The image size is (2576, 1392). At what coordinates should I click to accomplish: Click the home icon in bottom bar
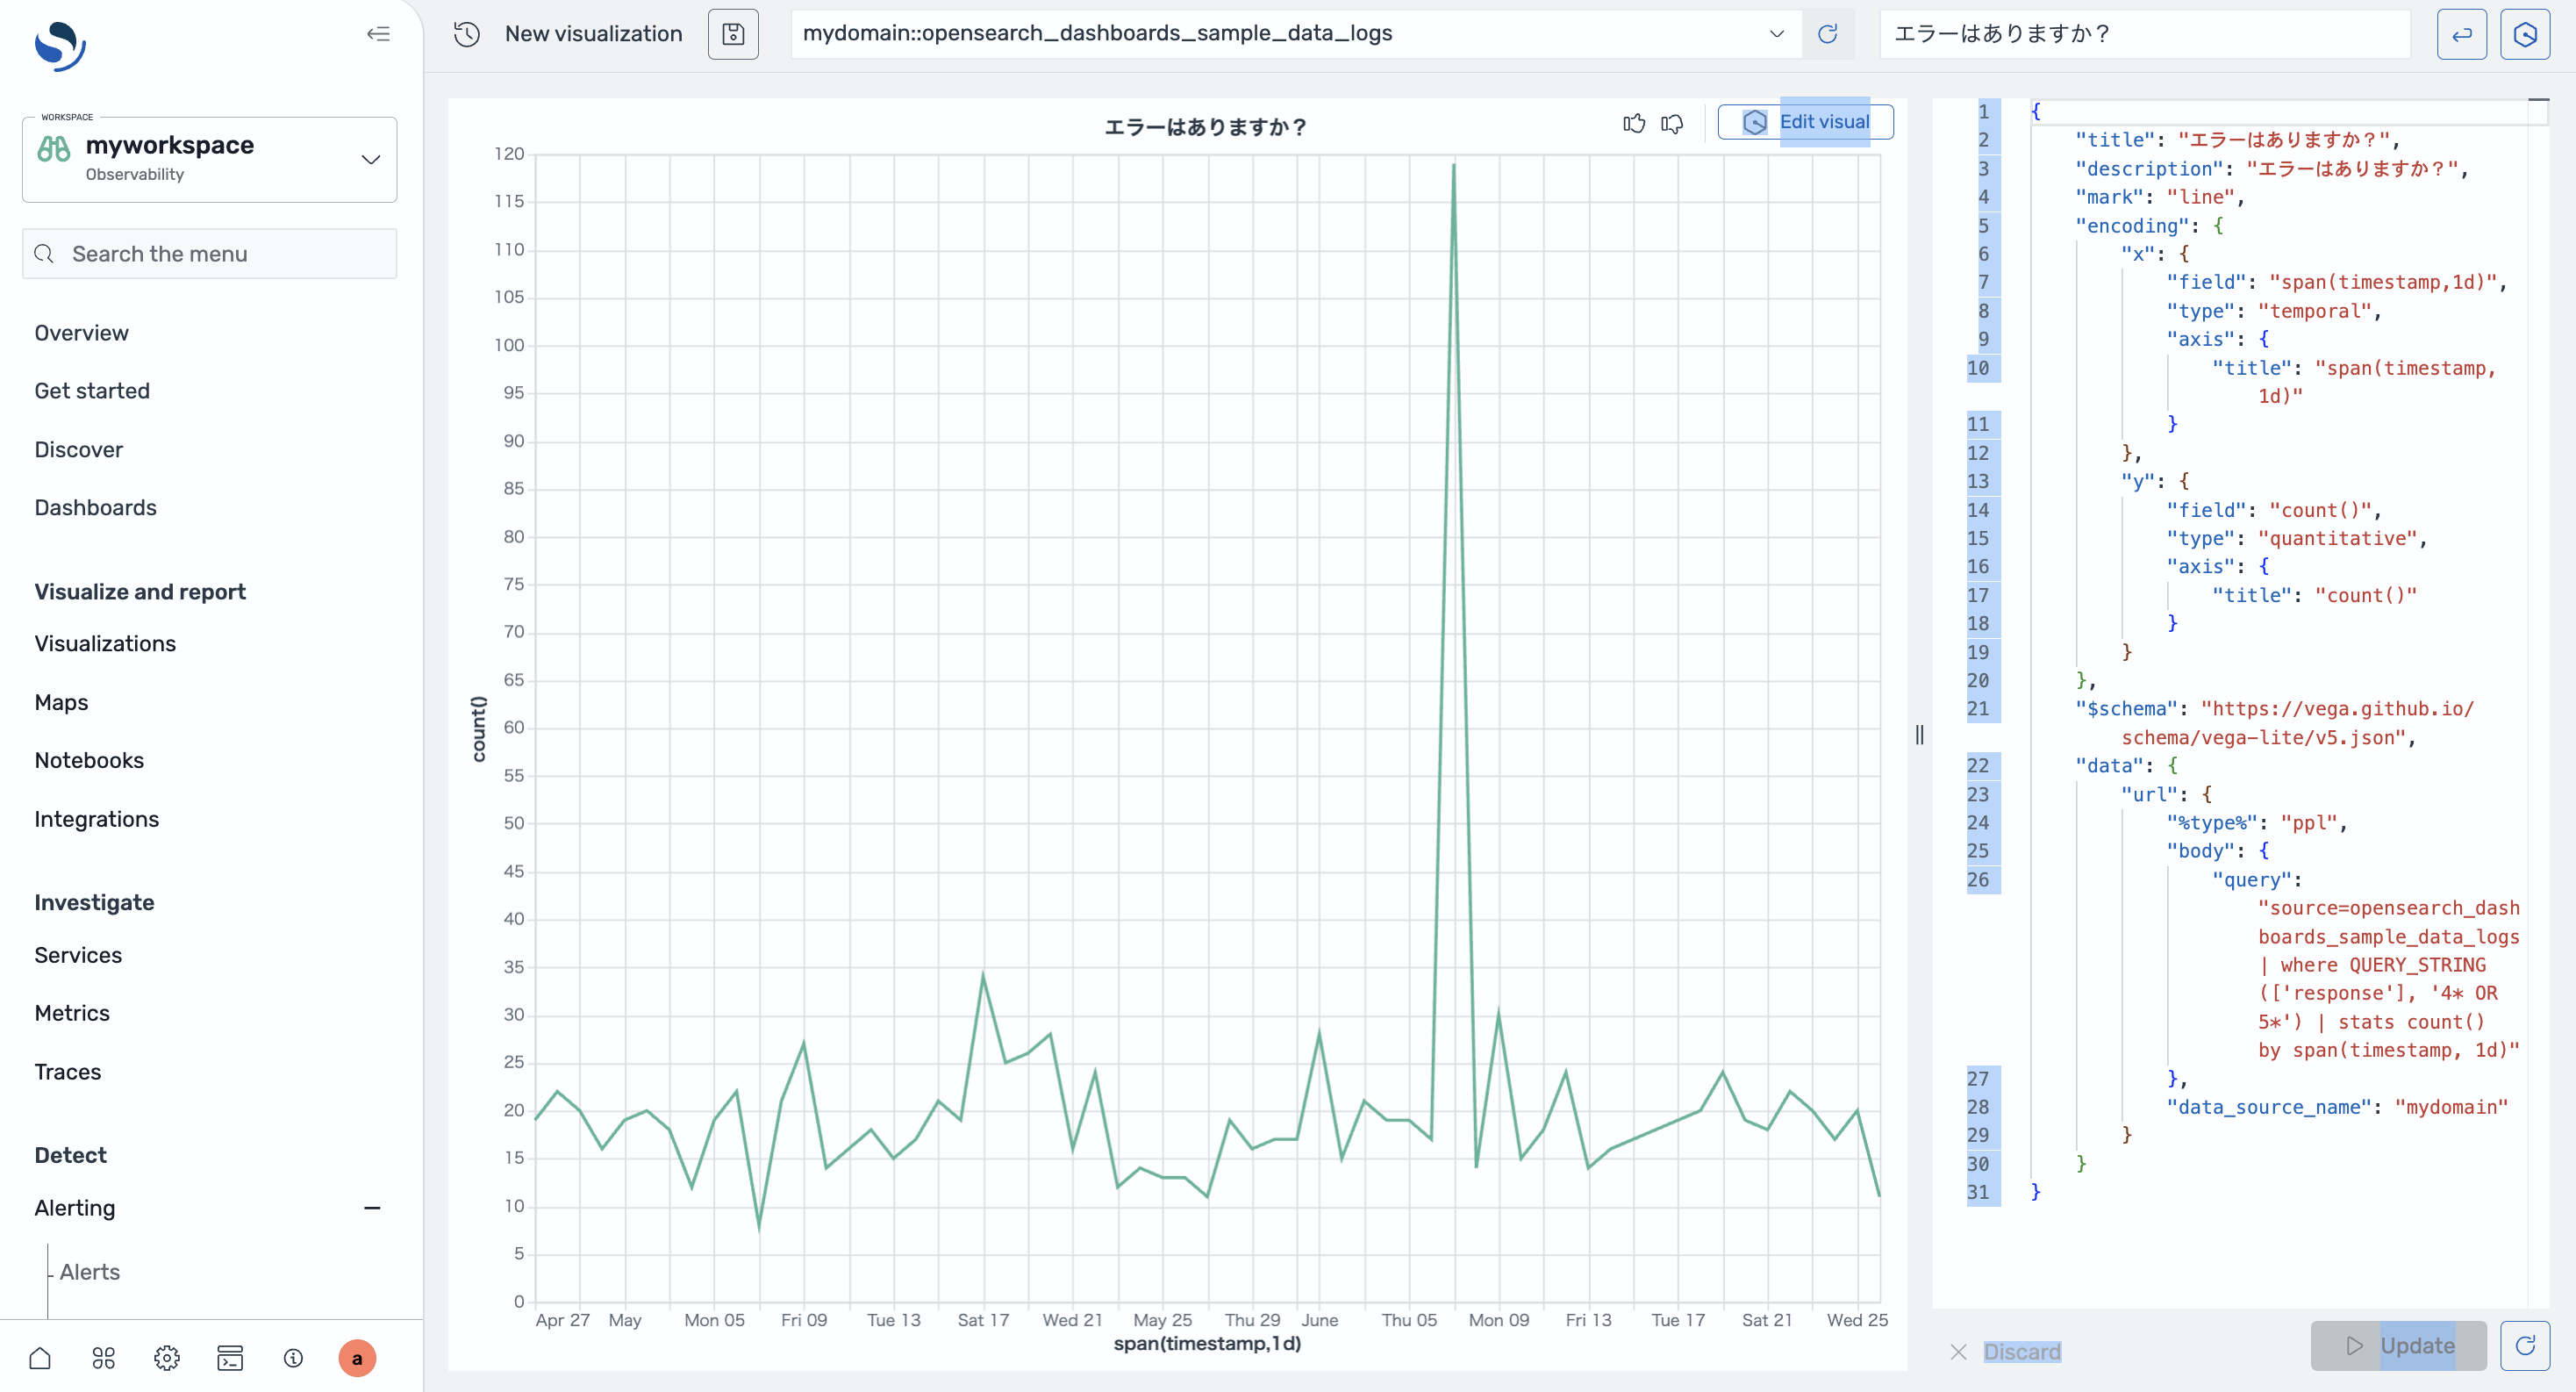tap(40, 1357)
